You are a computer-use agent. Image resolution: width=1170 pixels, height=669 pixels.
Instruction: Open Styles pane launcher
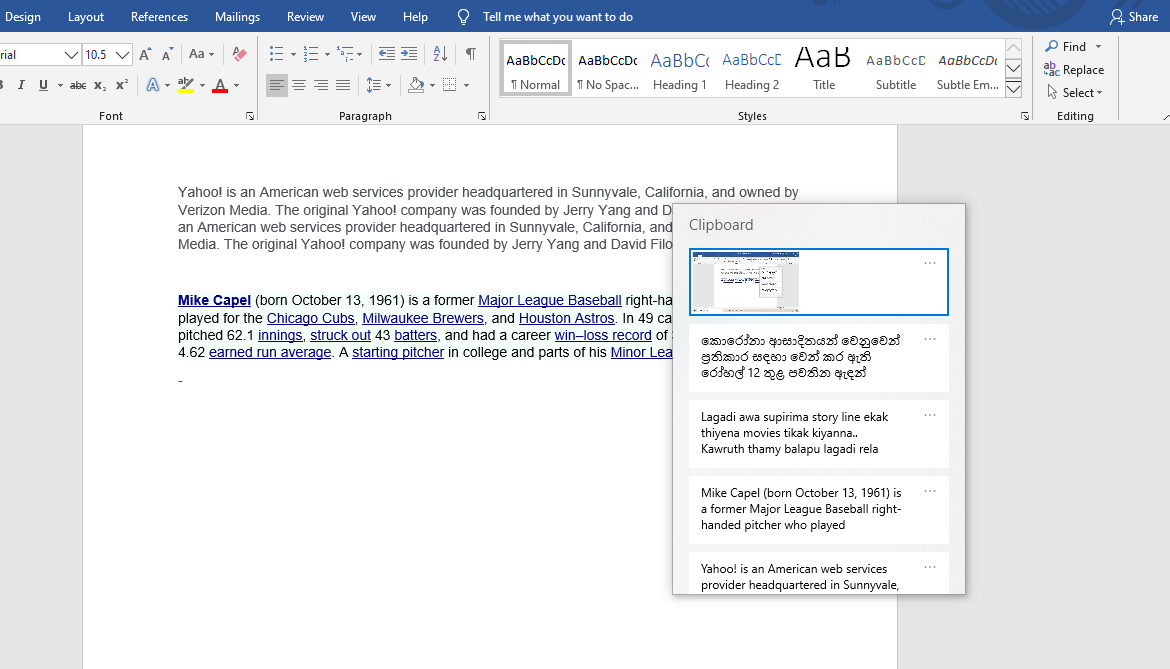(x=1025, y=116)
